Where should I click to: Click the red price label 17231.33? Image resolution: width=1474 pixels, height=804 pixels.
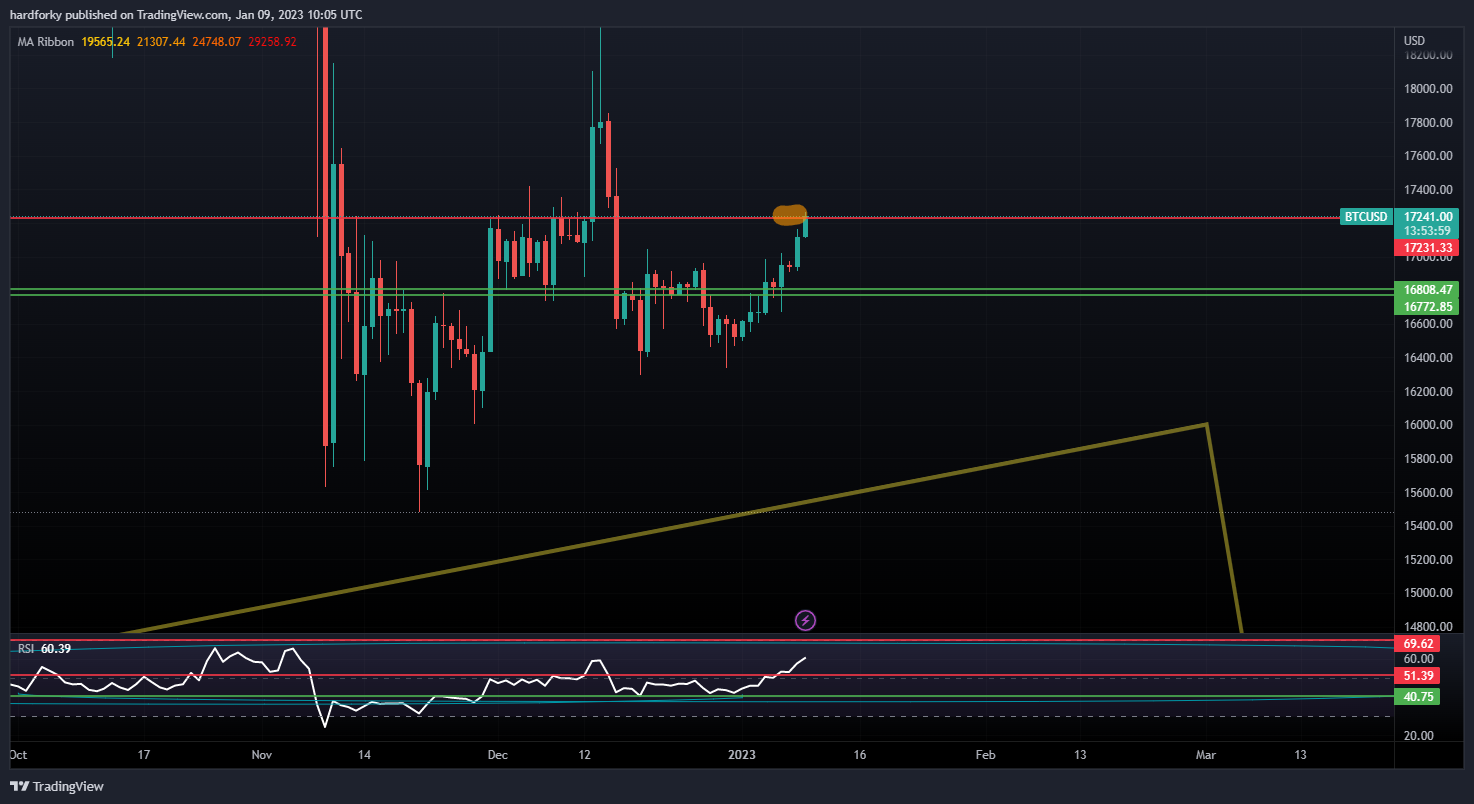point(1428,247)
